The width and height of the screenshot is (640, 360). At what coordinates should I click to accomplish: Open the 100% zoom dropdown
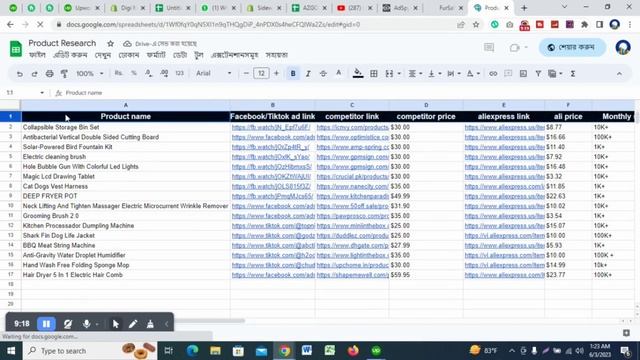coord(89,73)
